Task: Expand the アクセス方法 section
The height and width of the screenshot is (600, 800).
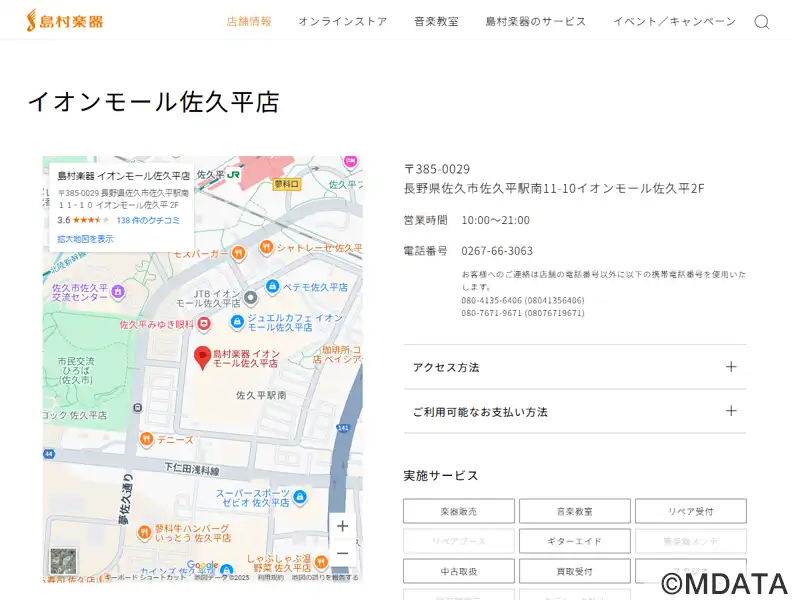Action: pyautogui.click(x=574, y=367)
